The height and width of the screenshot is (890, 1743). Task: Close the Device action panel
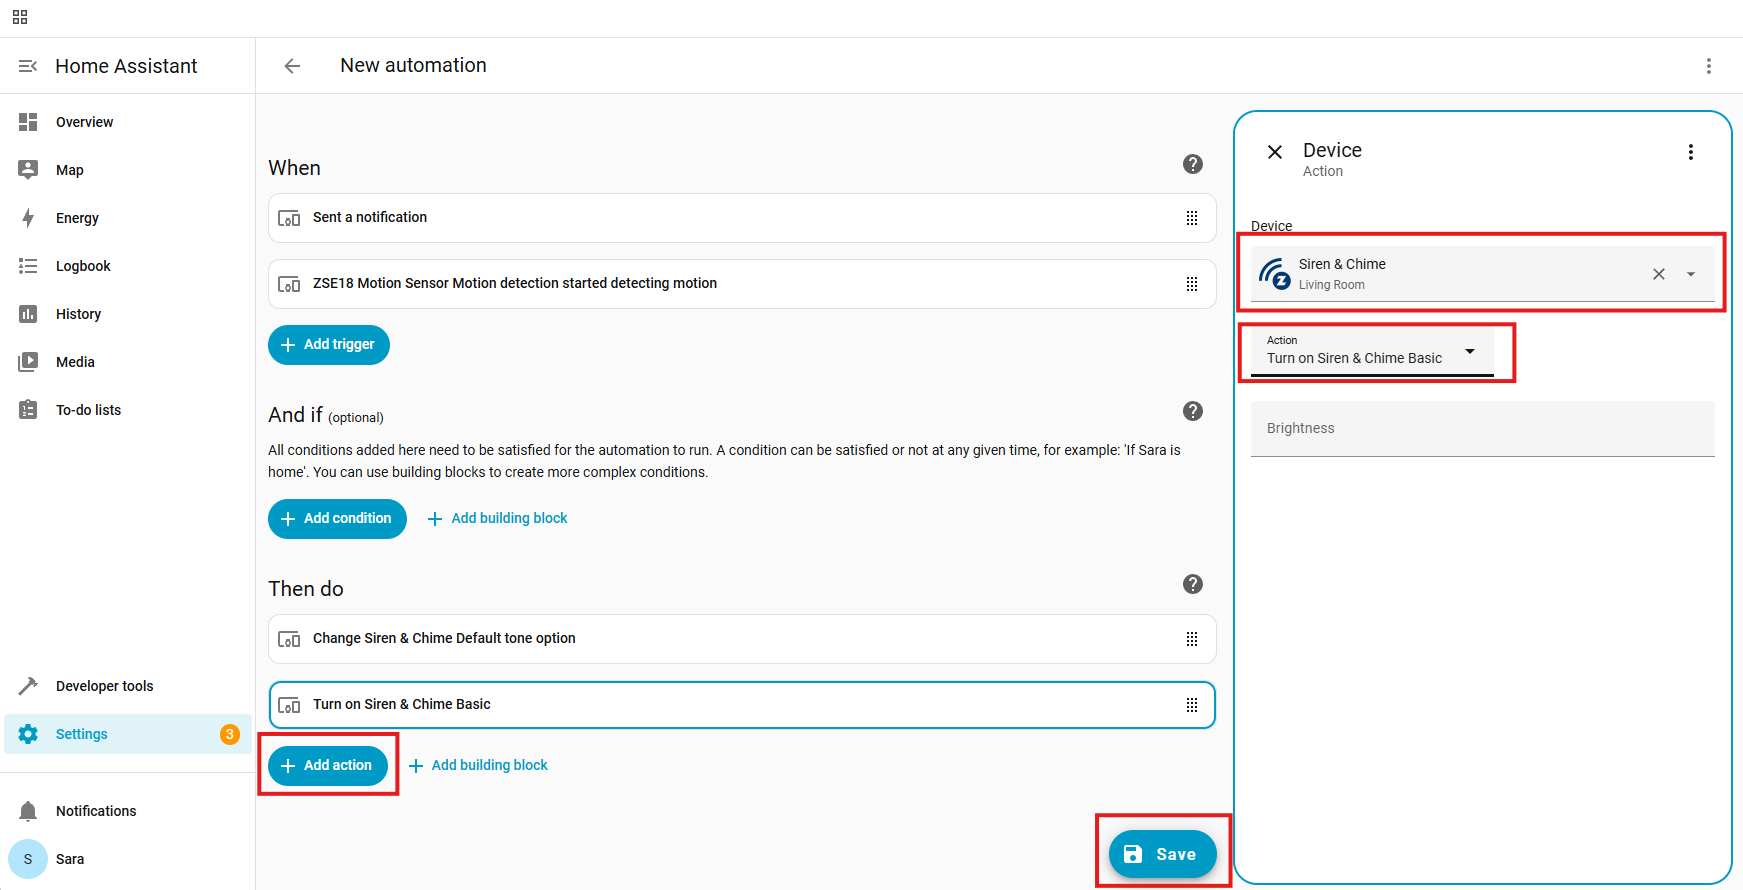(1275, 152)
